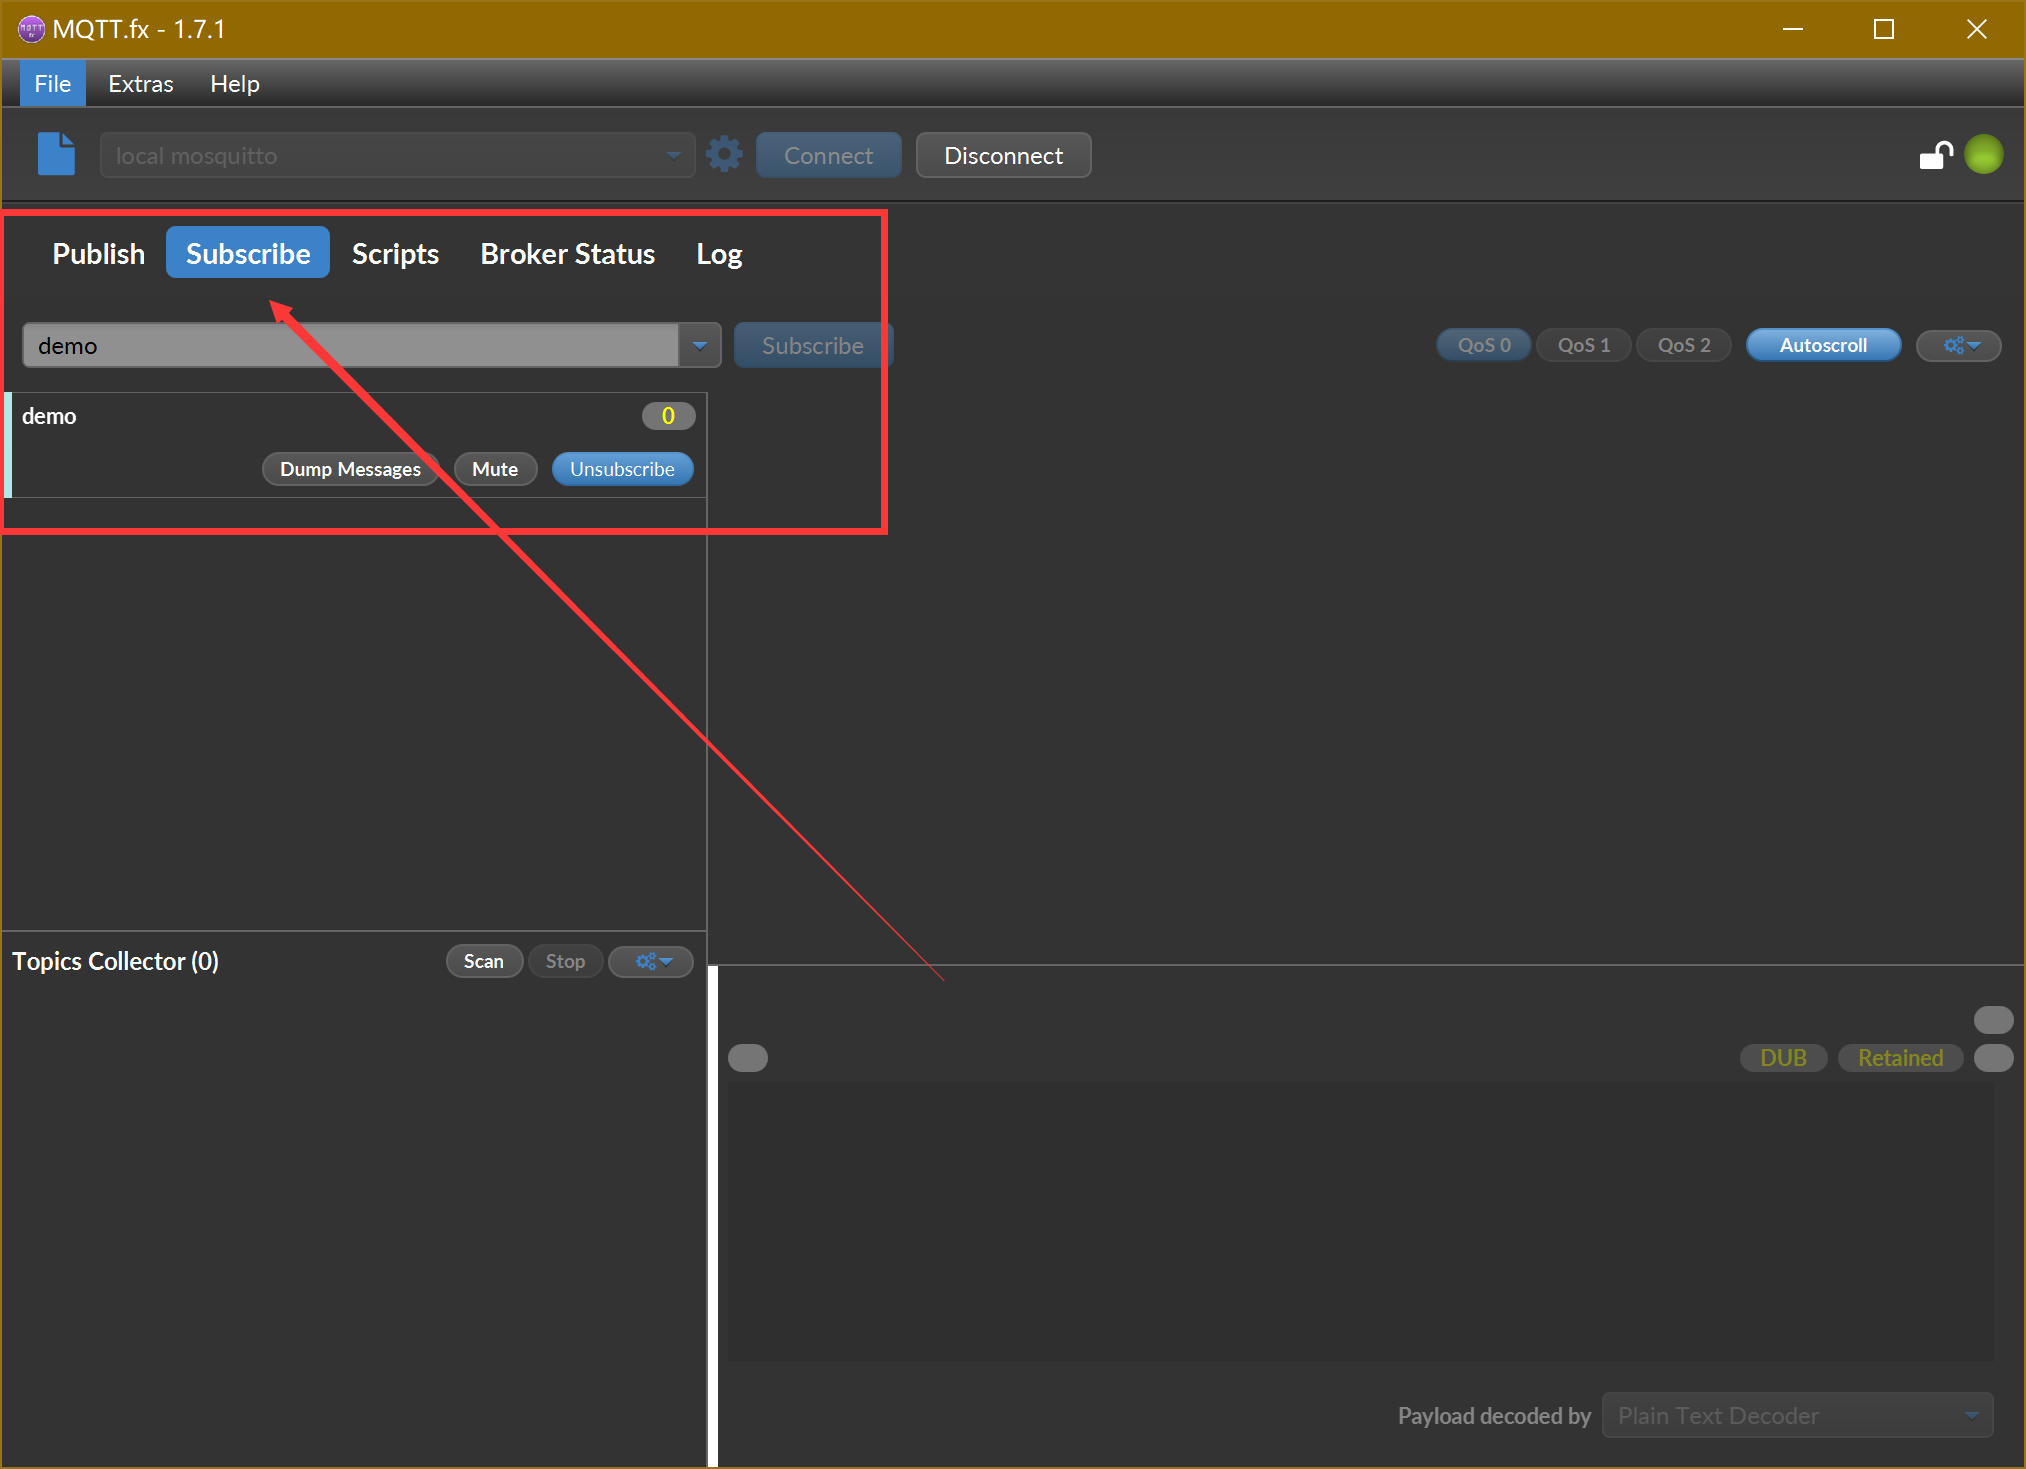This screenshot has height=1469, width=2026.
Task: Close the MQTT.fx window
Action: coord(1976,29)
